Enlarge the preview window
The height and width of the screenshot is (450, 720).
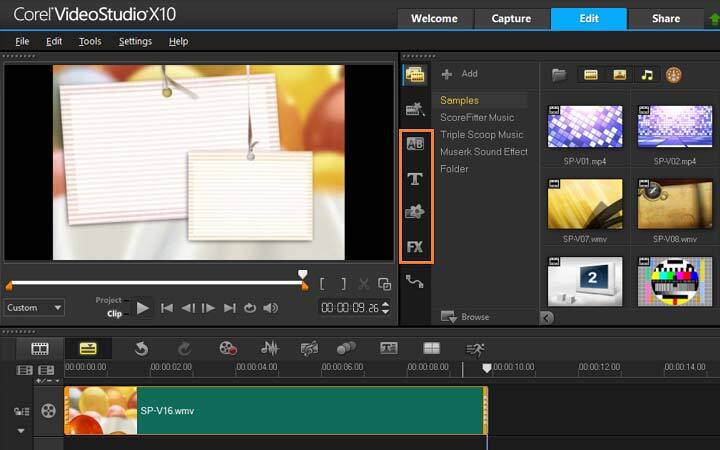coord(384,284)
